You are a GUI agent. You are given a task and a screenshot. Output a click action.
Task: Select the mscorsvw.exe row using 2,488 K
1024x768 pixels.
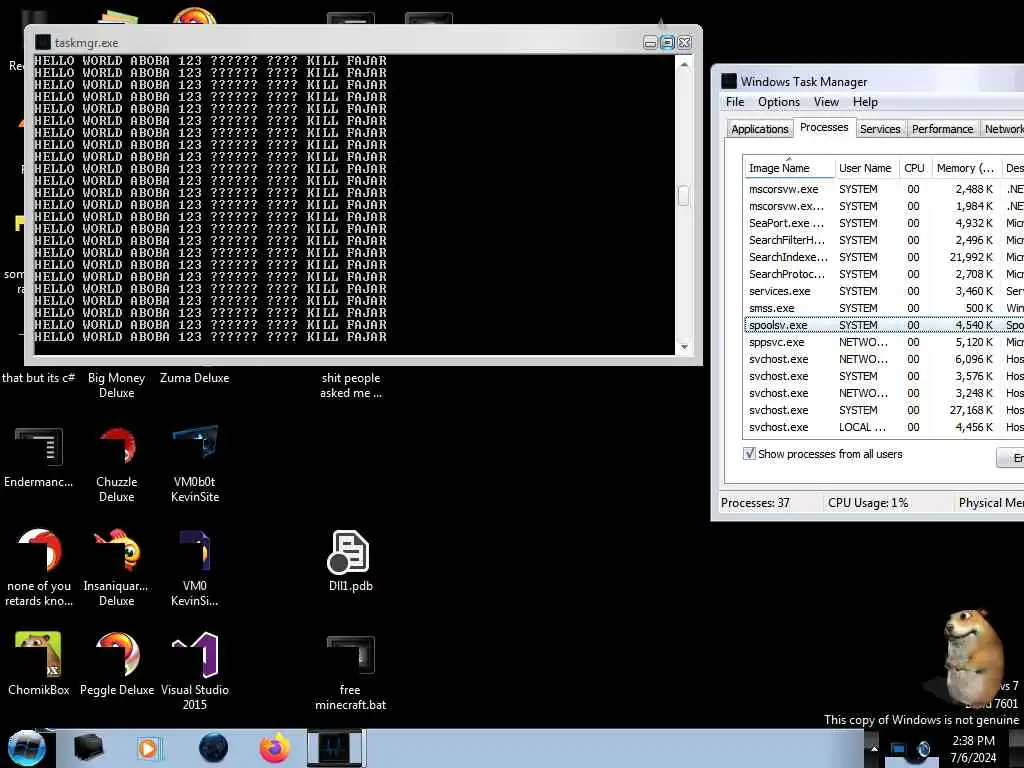coord(884,189)
